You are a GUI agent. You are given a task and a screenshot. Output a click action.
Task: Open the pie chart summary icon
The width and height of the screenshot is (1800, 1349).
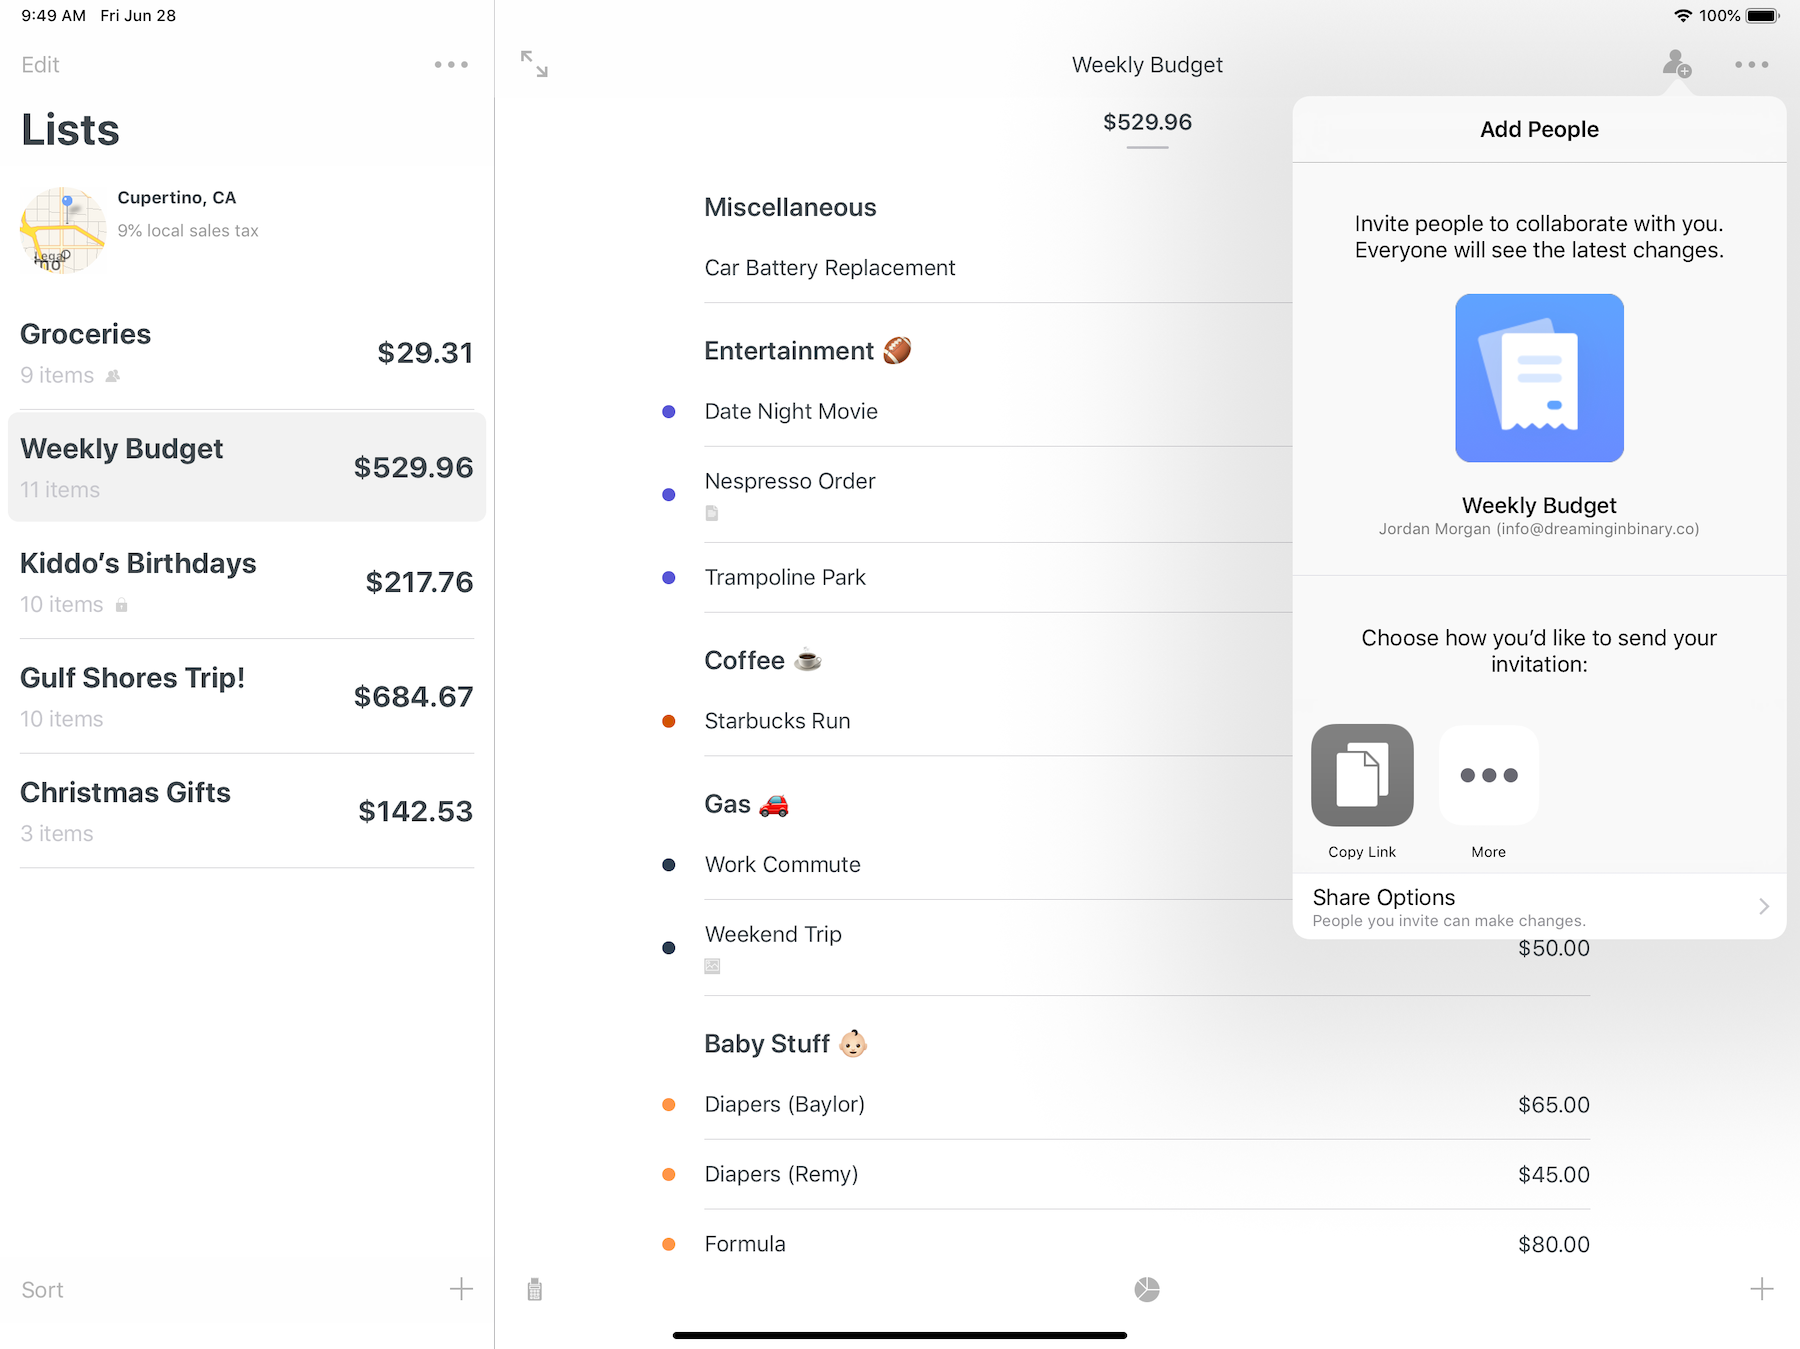[1147, 1290]
